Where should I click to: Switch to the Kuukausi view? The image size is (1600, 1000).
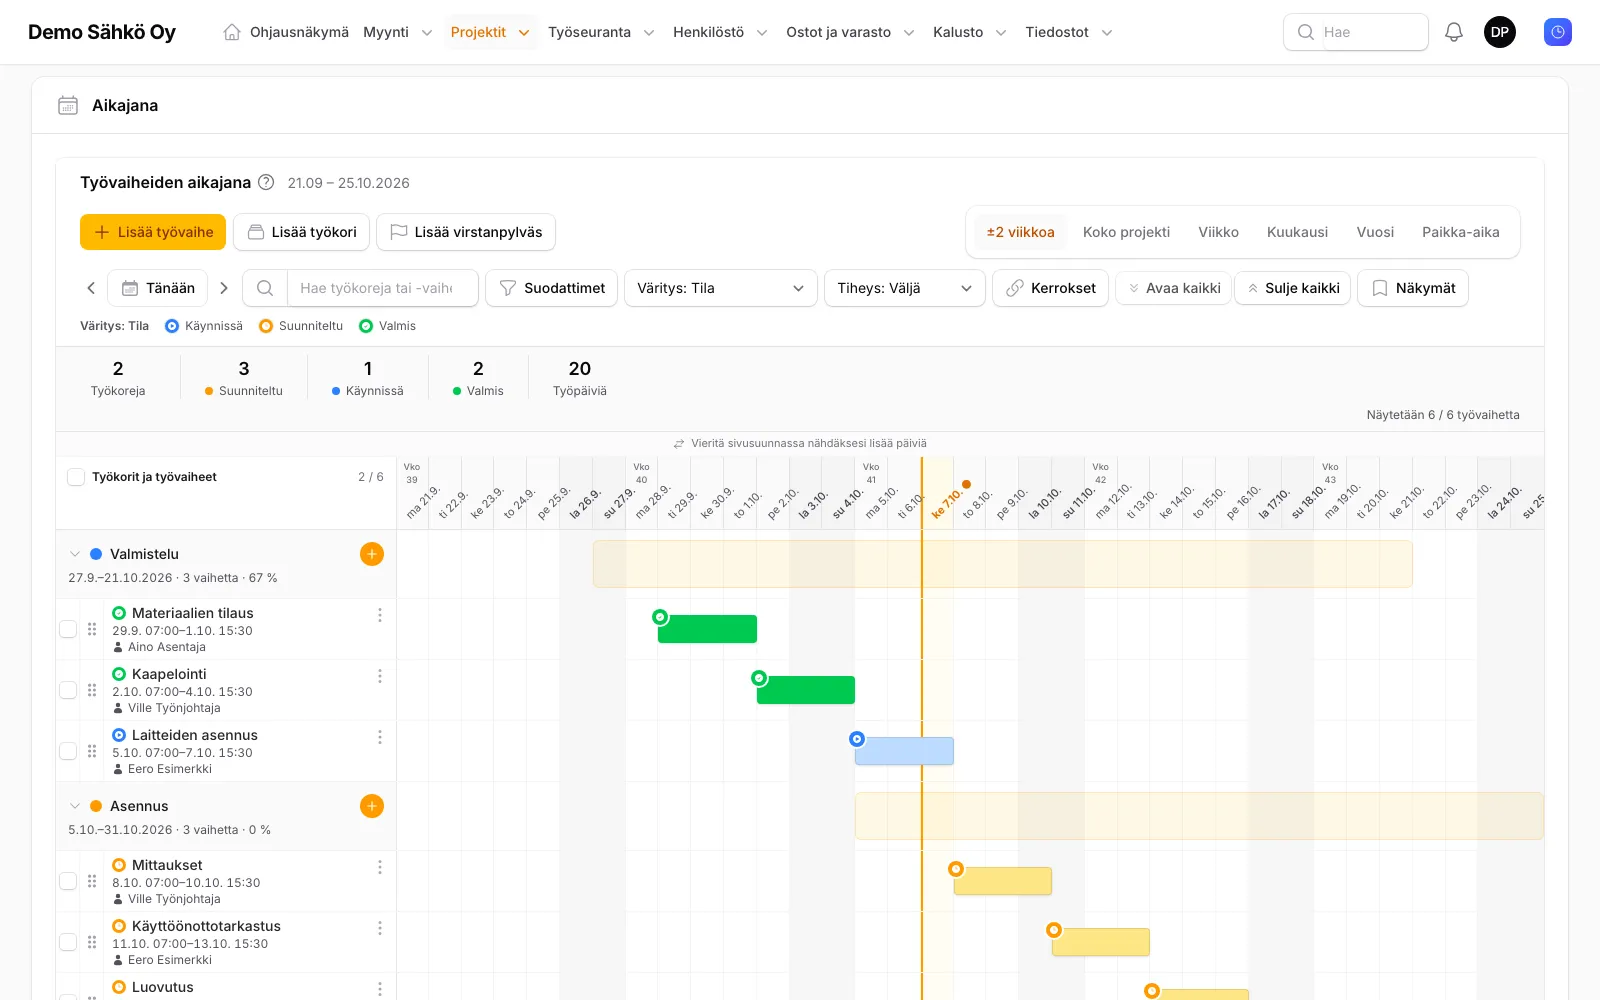coord(1297,232)
